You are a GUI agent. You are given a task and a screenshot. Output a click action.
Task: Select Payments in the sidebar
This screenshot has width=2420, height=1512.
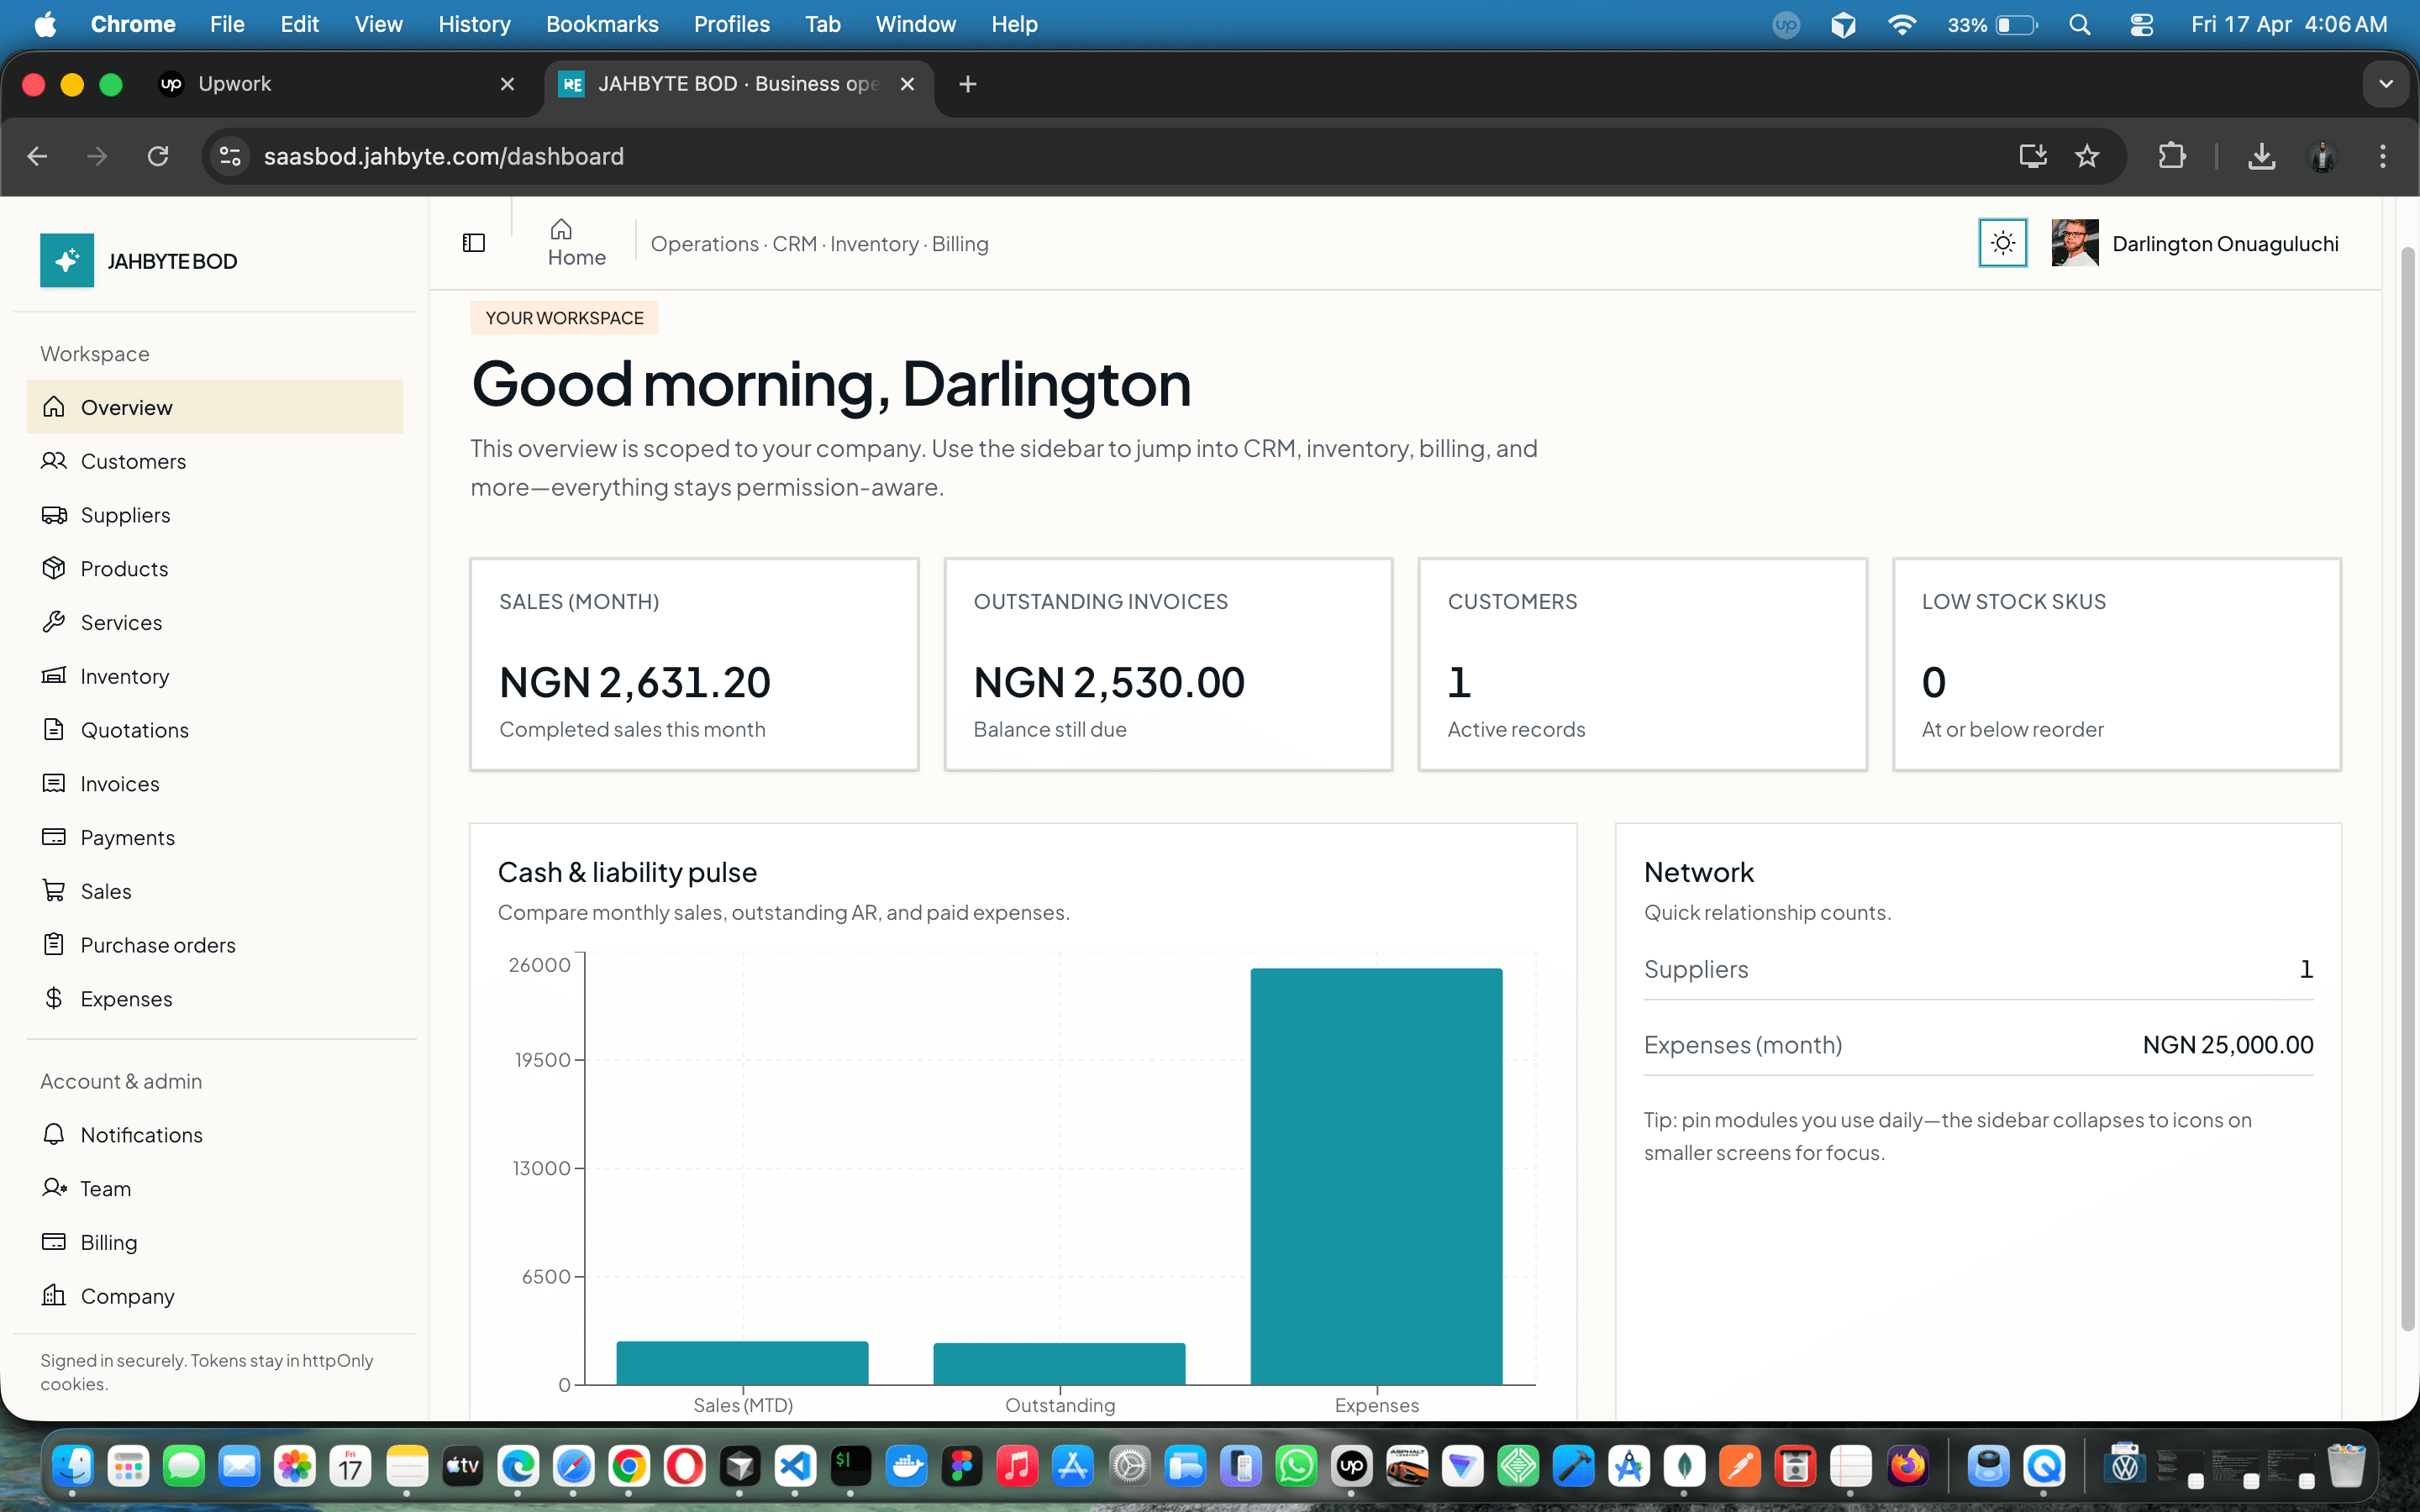pyautogui.click(x=127, y=837)
